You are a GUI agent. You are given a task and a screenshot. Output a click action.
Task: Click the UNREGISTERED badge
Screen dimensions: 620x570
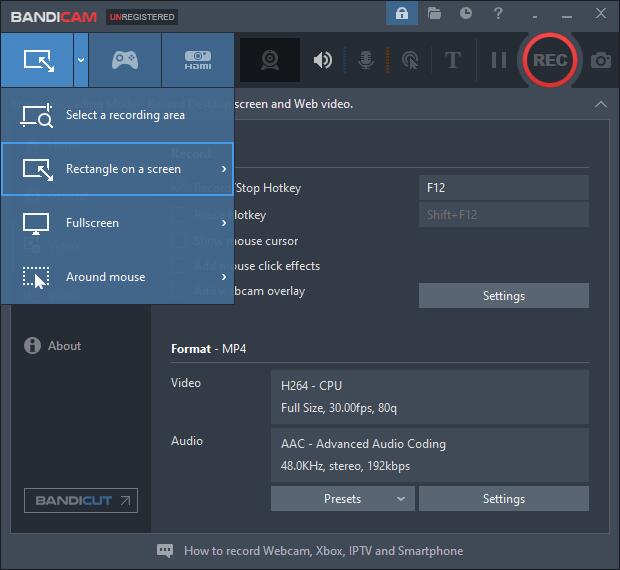pos(142,17)
